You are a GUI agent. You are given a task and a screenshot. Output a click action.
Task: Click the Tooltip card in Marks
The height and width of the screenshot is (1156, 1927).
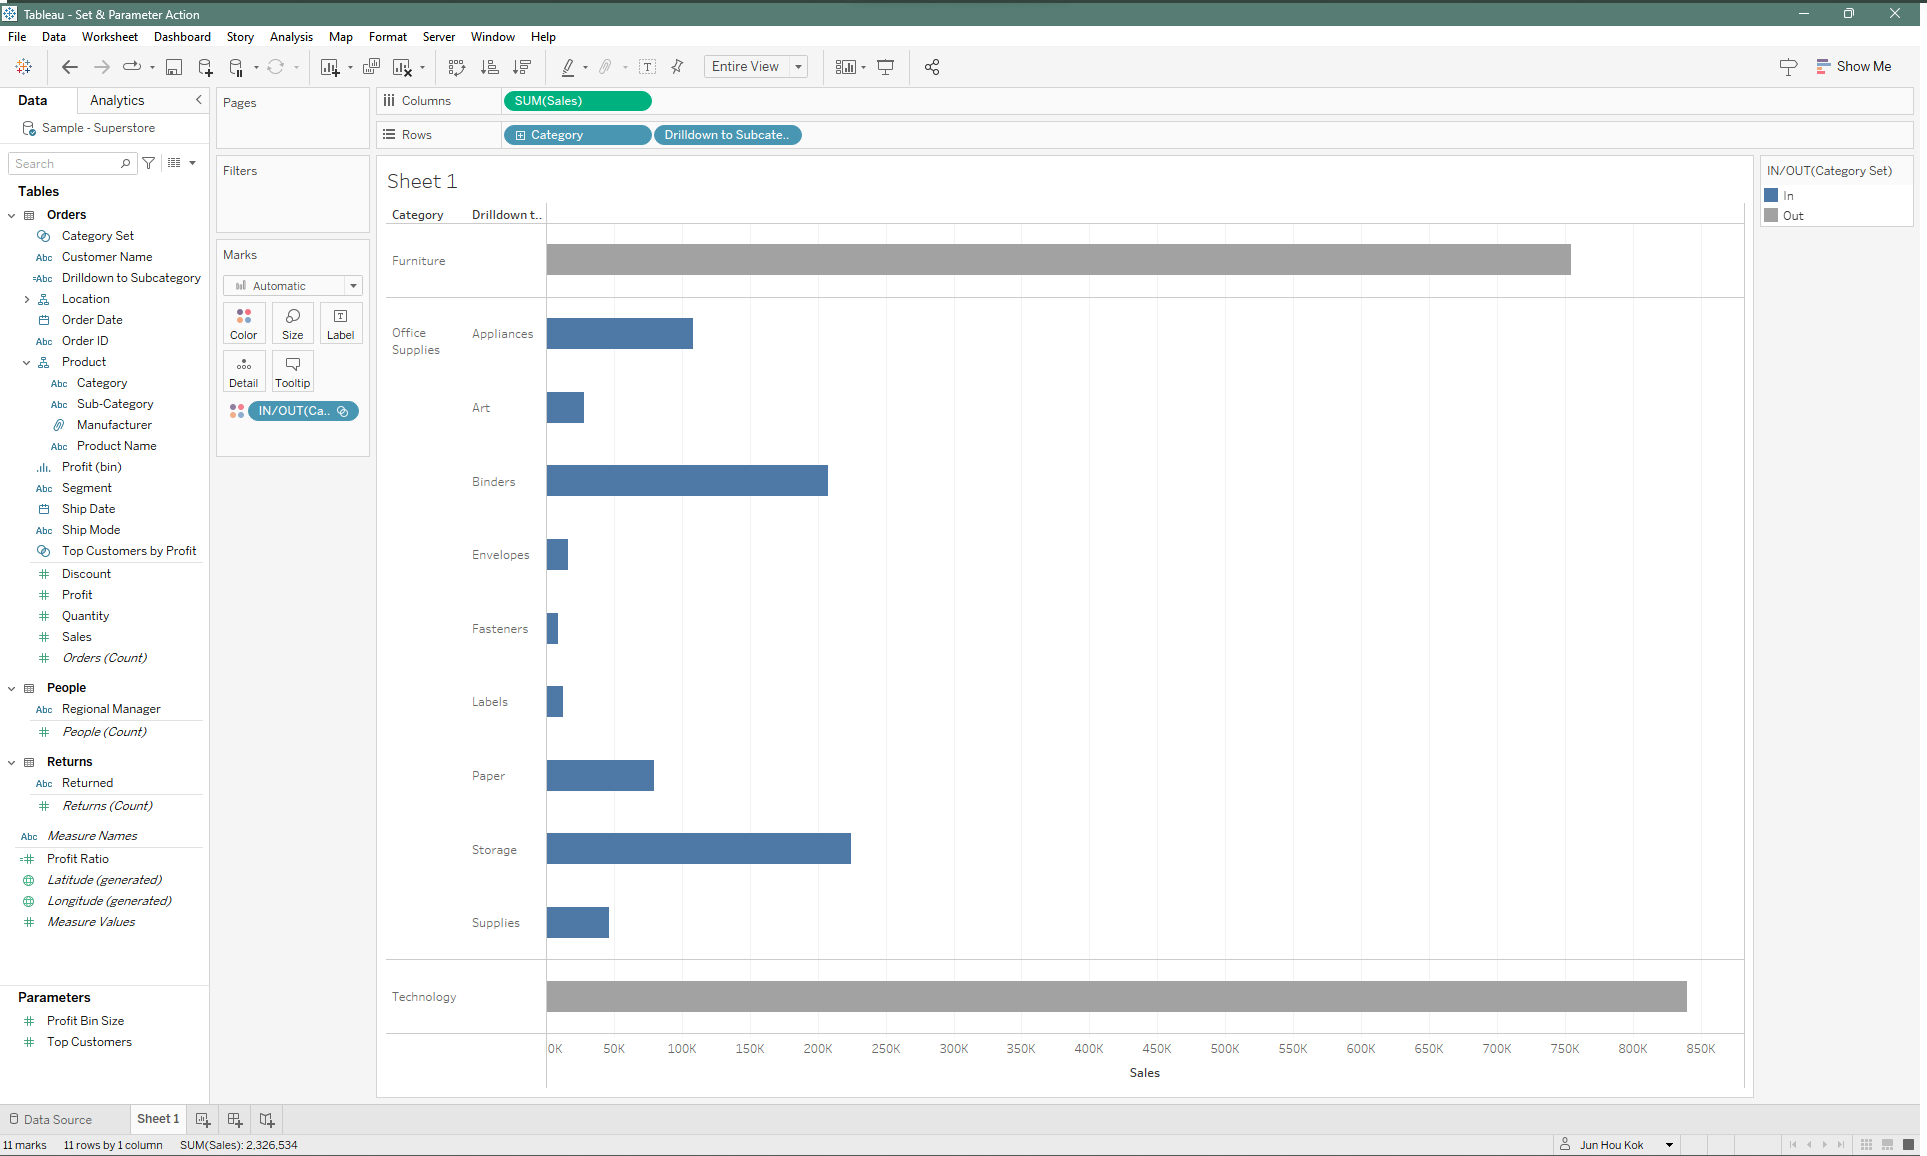pyautogui.click(x=293, y=371)
